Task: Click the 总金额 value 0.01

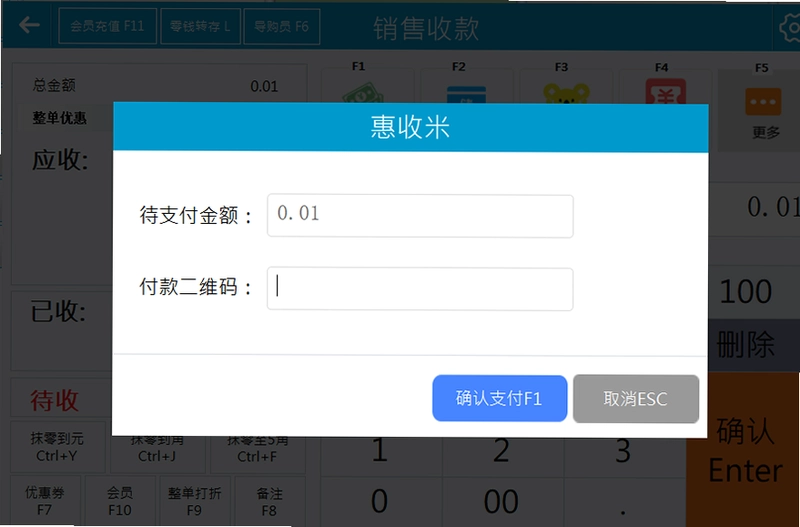Action: click(x=264, y=86)
